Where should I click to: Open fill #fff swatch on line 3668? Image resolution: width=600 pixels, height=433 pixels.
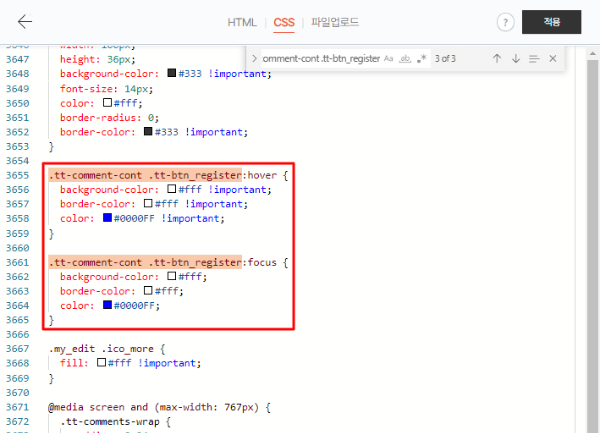tap(101, 362)
